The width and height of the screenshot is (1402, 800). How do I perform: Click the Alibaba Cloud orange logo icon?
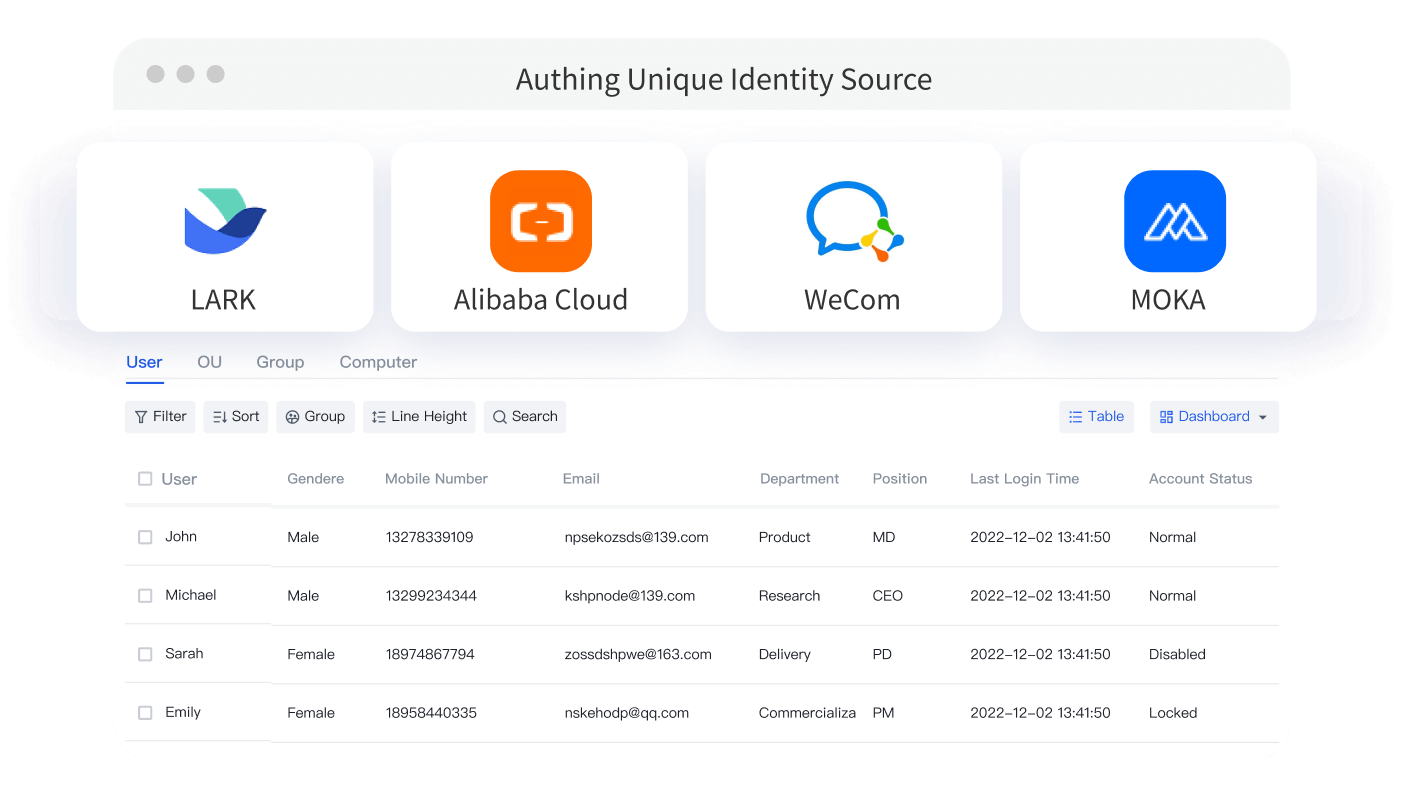coord(540,221)
